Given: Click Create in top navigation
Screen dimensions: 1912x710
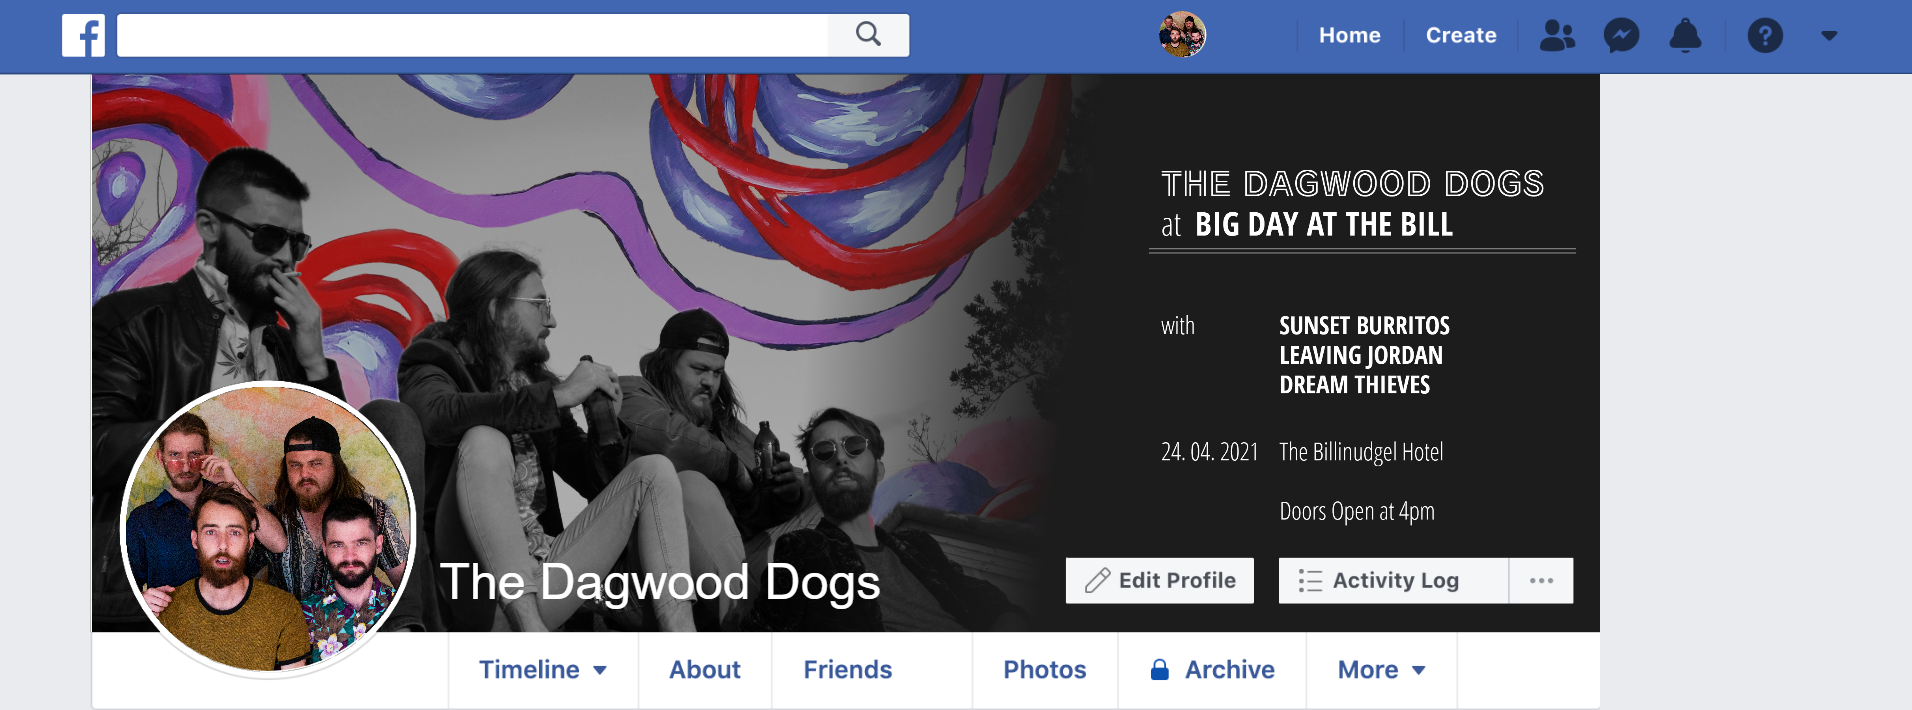Looking at the screenshot, I should [x=1461, y=36].
